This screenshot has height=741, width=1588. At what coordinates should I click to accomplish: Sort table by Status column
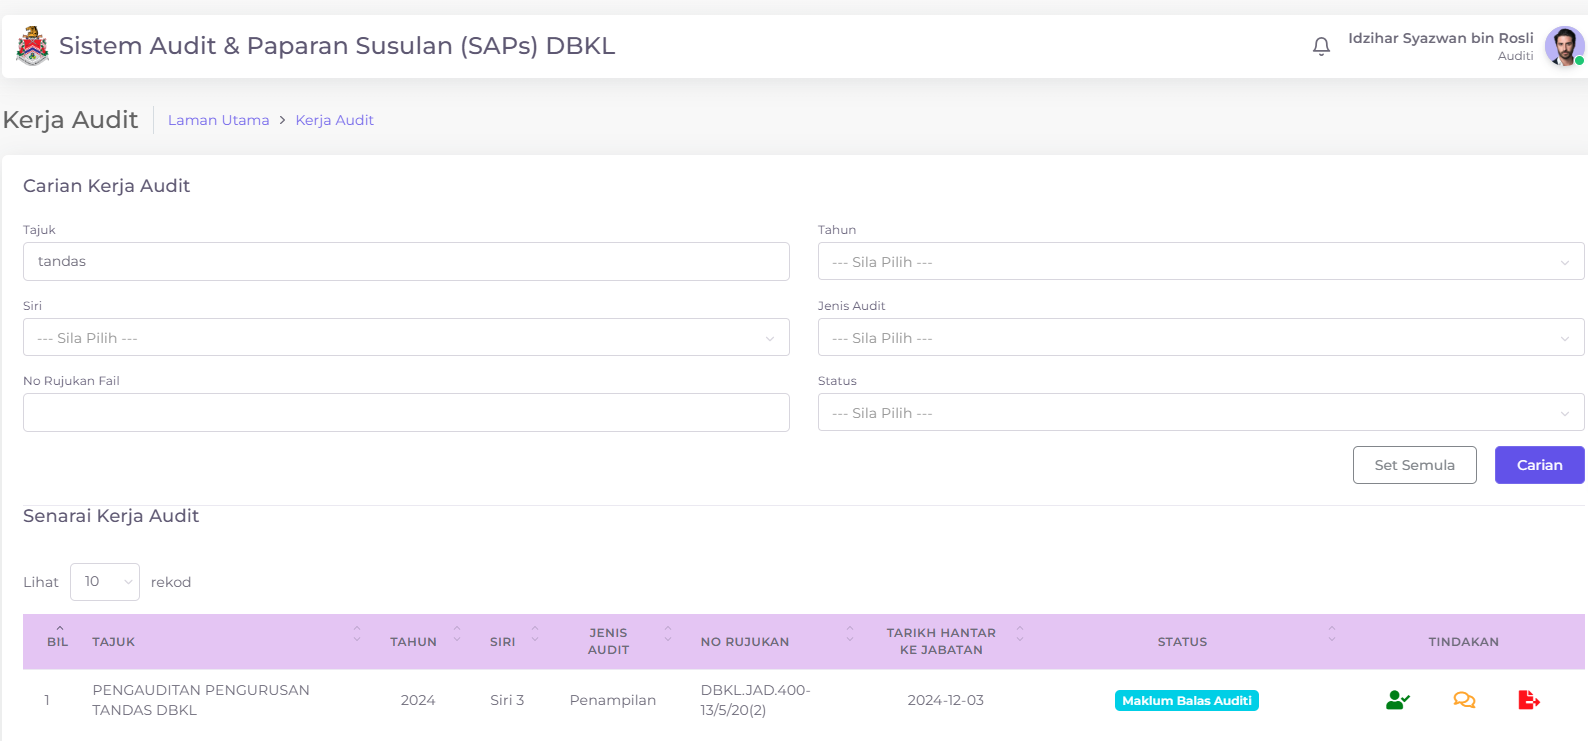click(x=1182, y=642)
